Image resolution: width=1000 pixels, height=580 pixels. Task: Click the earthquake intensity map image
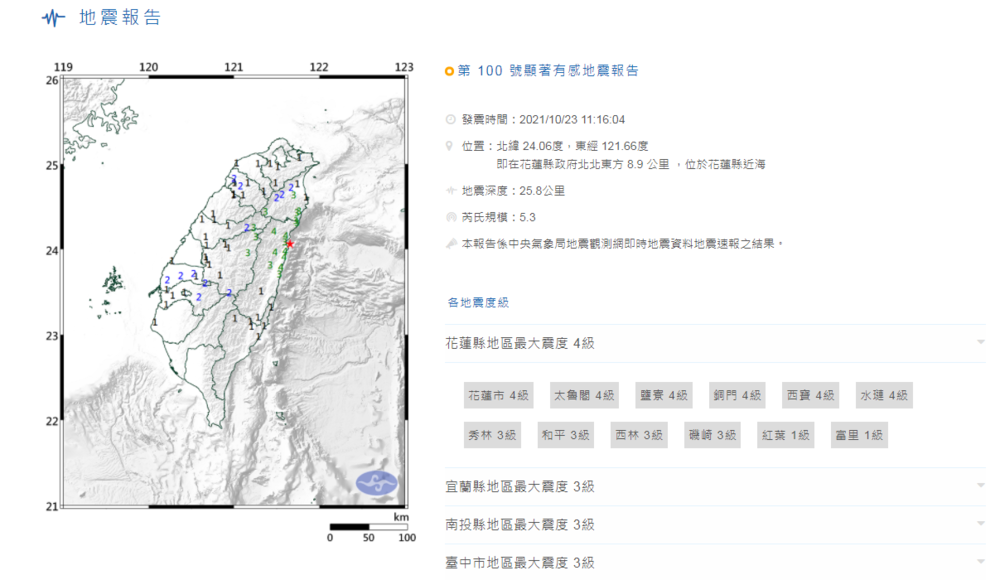(x=235, y=292)
